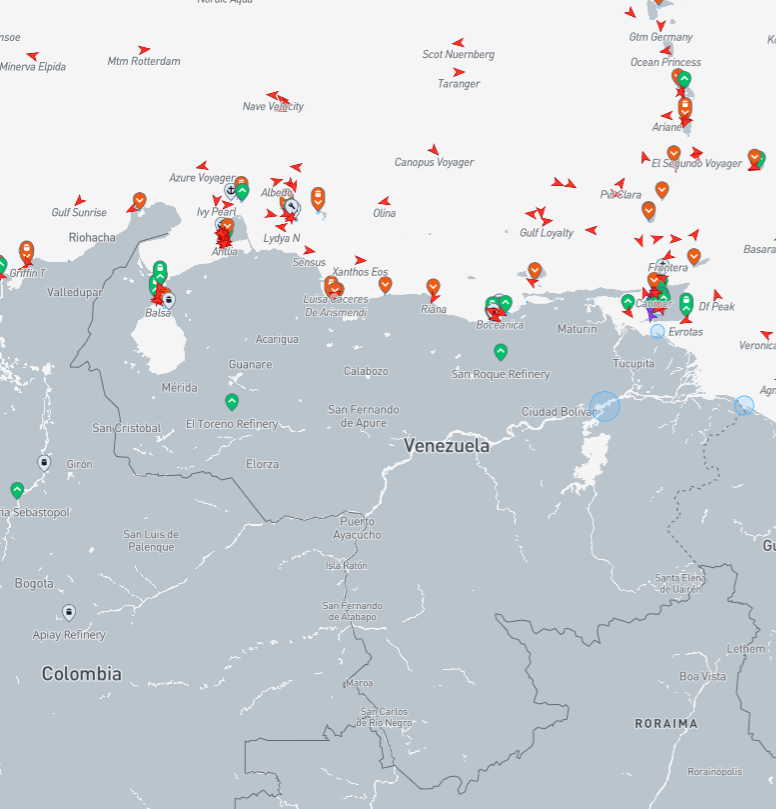Image resolution: width=776 pixels, height=809 pixels.
Task: Click the 'Maturín' city label
Action: point(577,329)
